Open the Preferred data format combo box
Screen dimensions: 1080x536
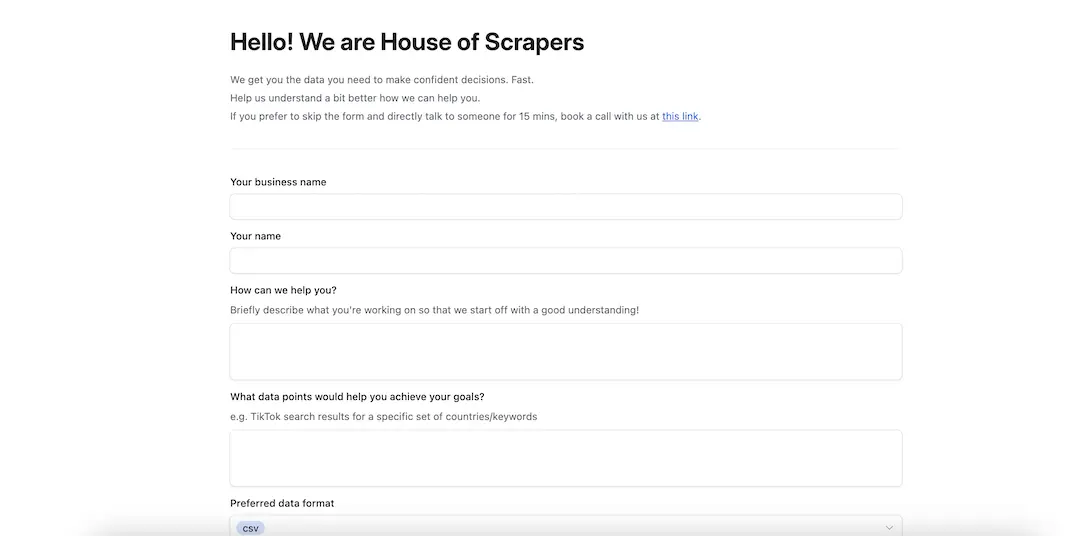point(565,526)
